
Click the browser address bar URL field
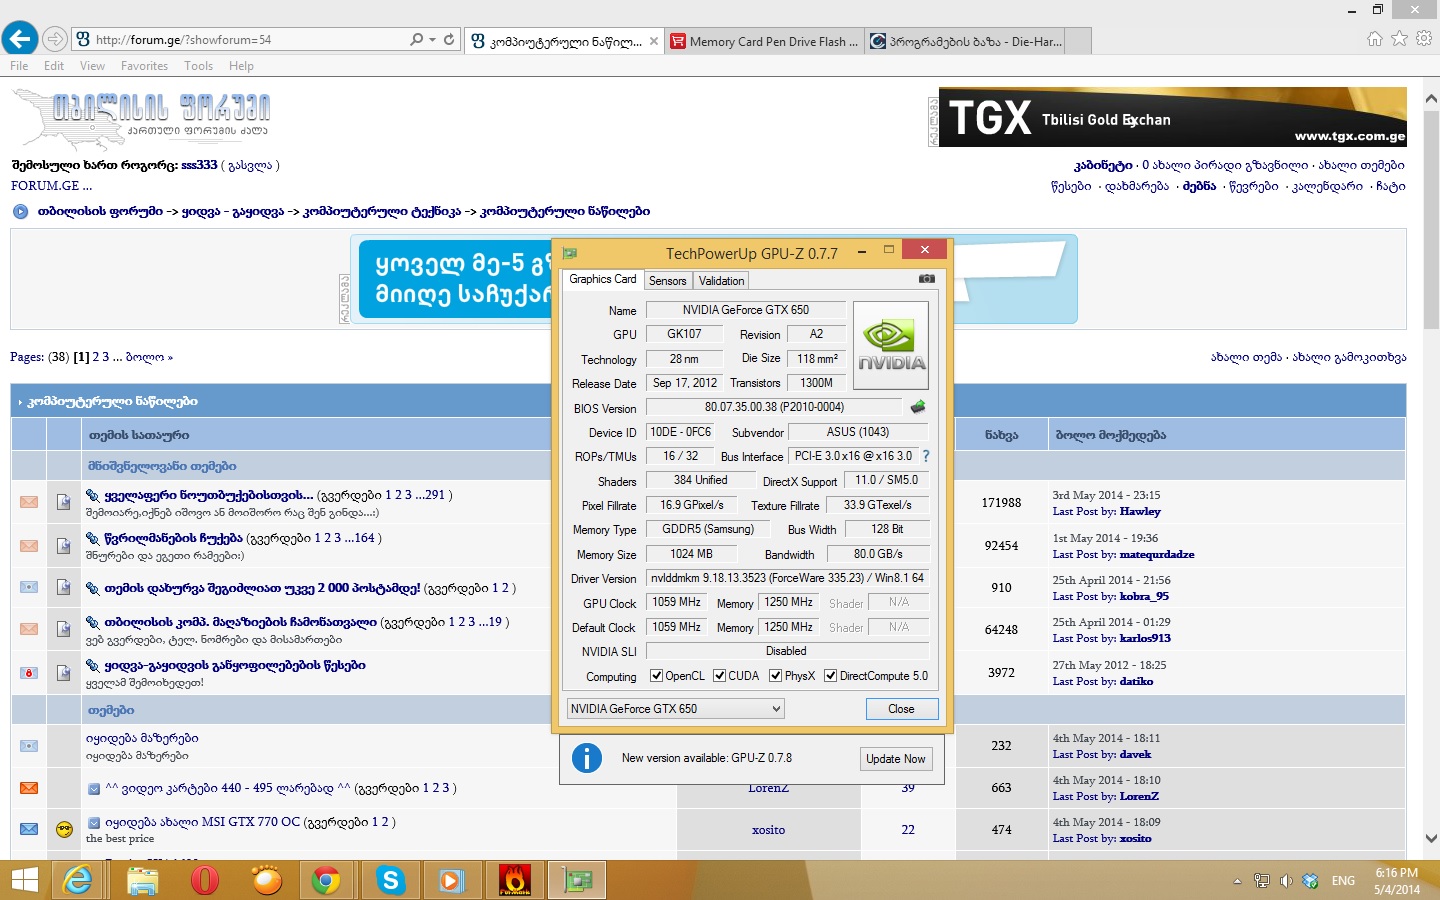240,40
